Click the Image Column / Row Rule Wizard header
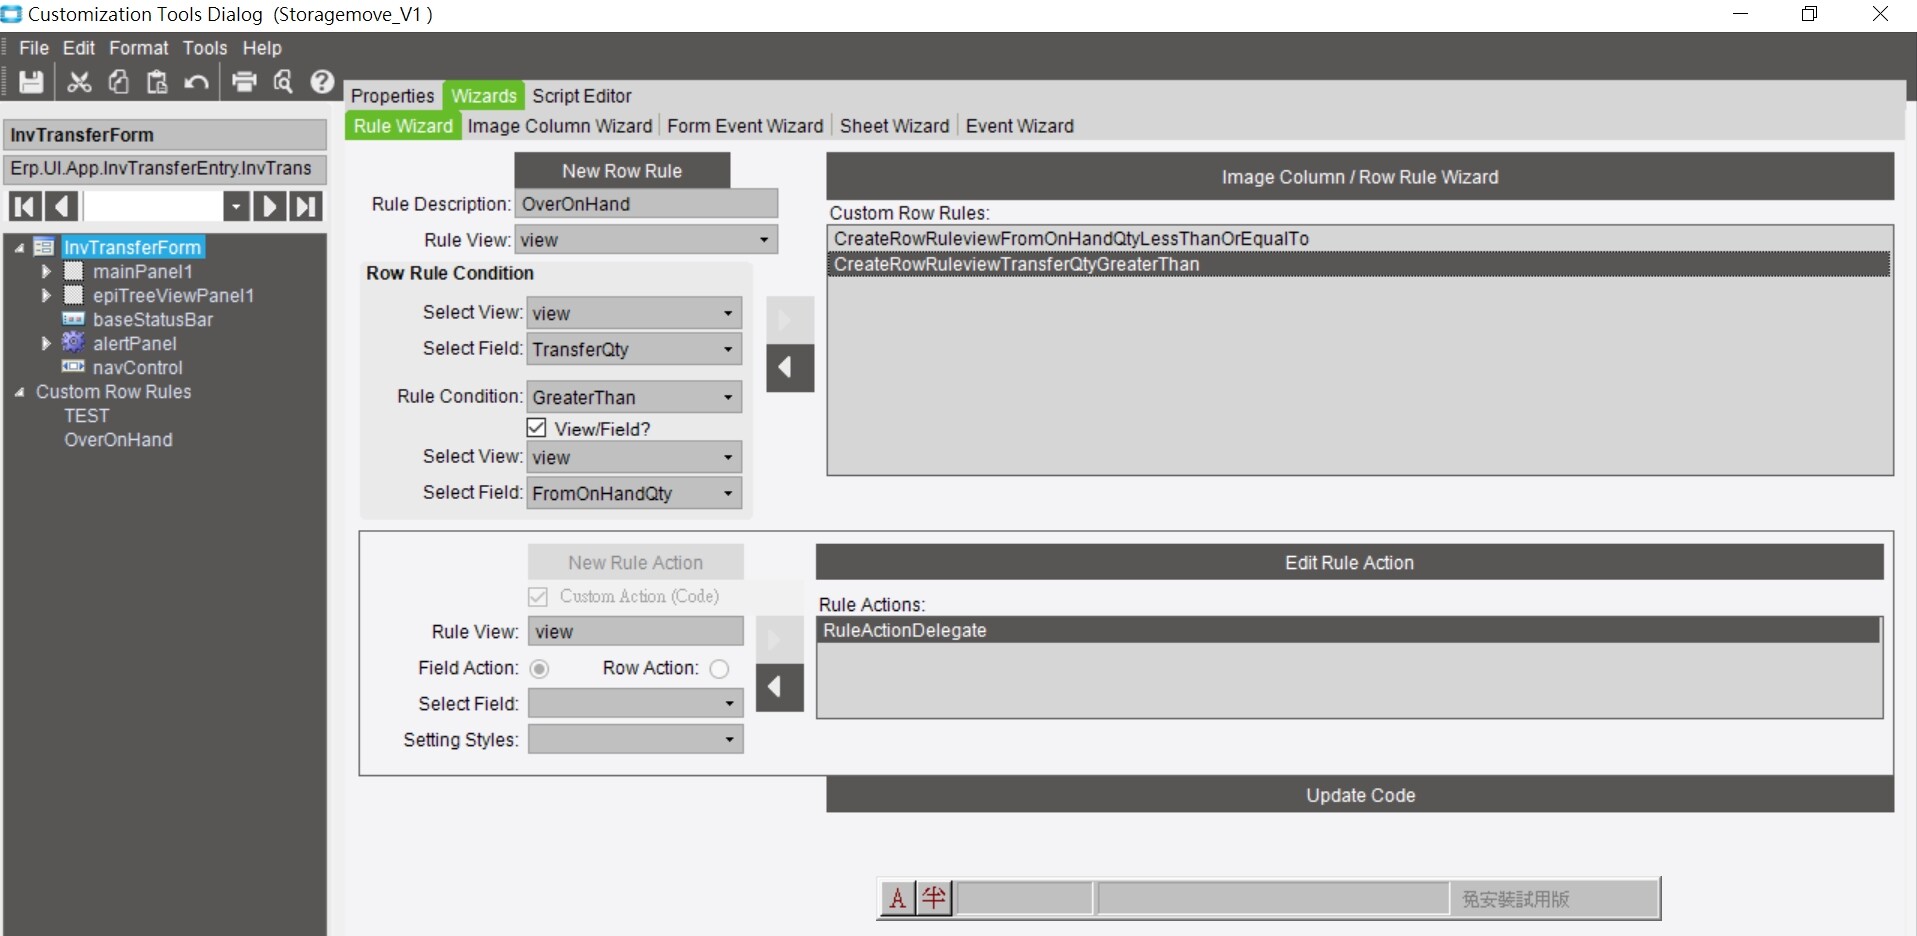The height and width of the screenshot is (936, 1917). (1360, 177)
